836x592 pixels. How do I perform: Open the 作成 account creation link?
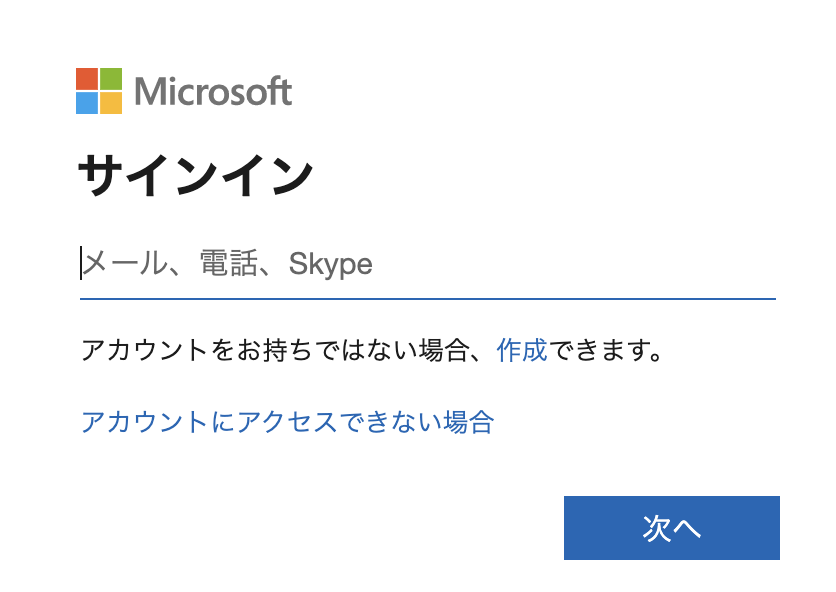click(522, 351)
